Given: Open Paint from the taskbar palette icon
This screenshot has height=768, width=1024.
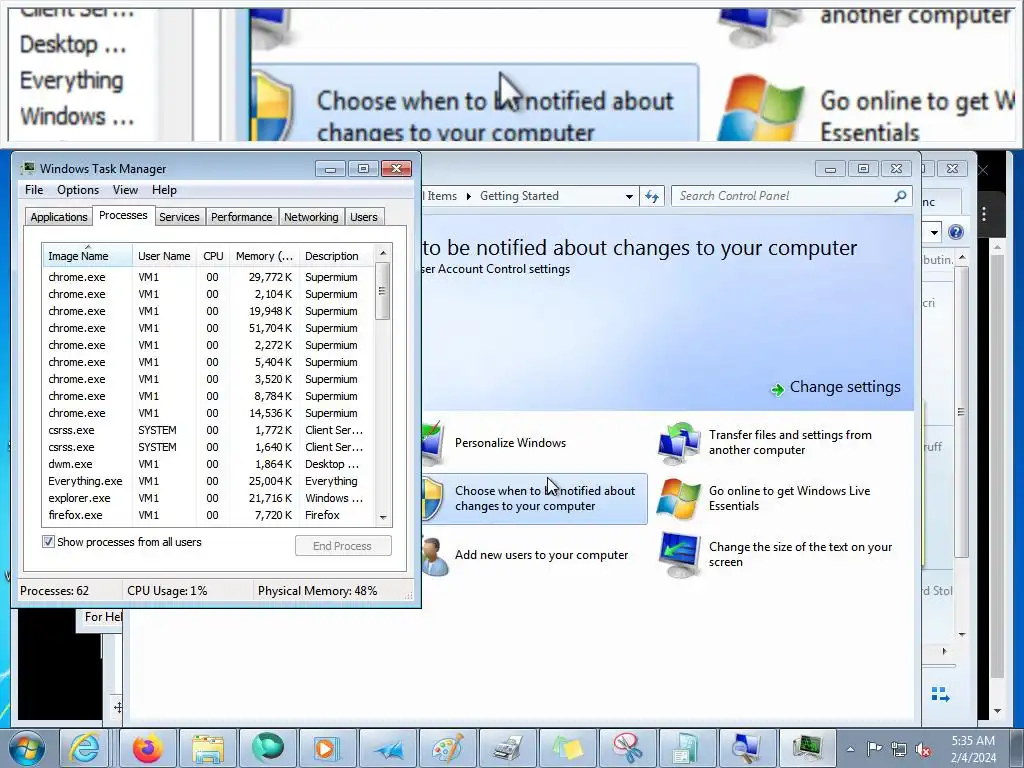Looking at the screenshot, I should (448, 748).
